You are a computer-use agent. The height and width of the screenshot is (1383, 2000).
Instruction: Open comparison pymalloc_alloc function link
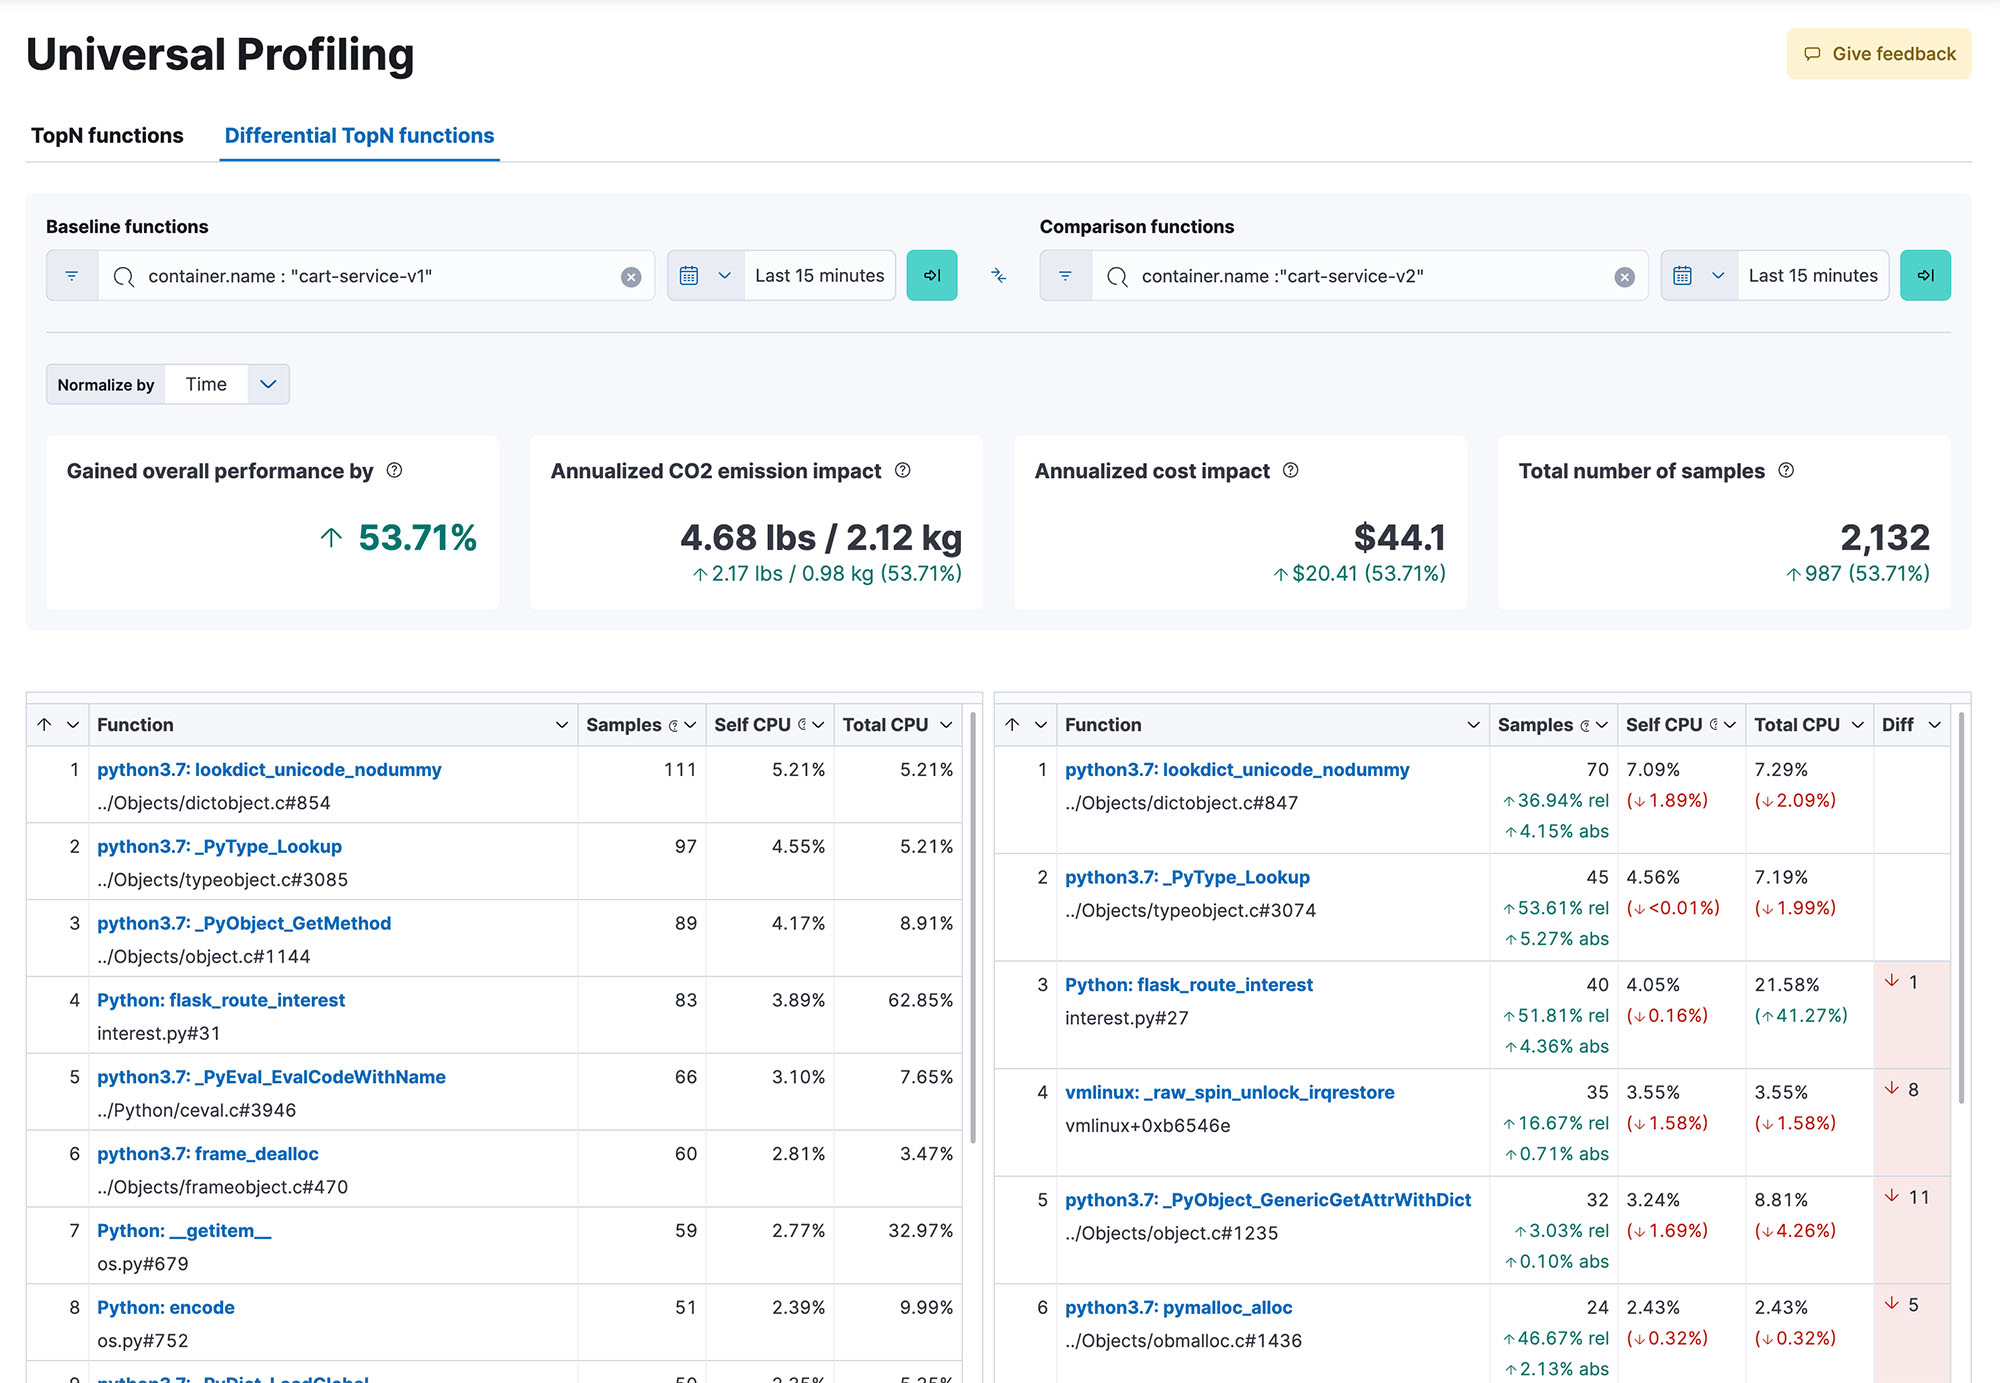pyautogui.click(x=1179, y=1308)
